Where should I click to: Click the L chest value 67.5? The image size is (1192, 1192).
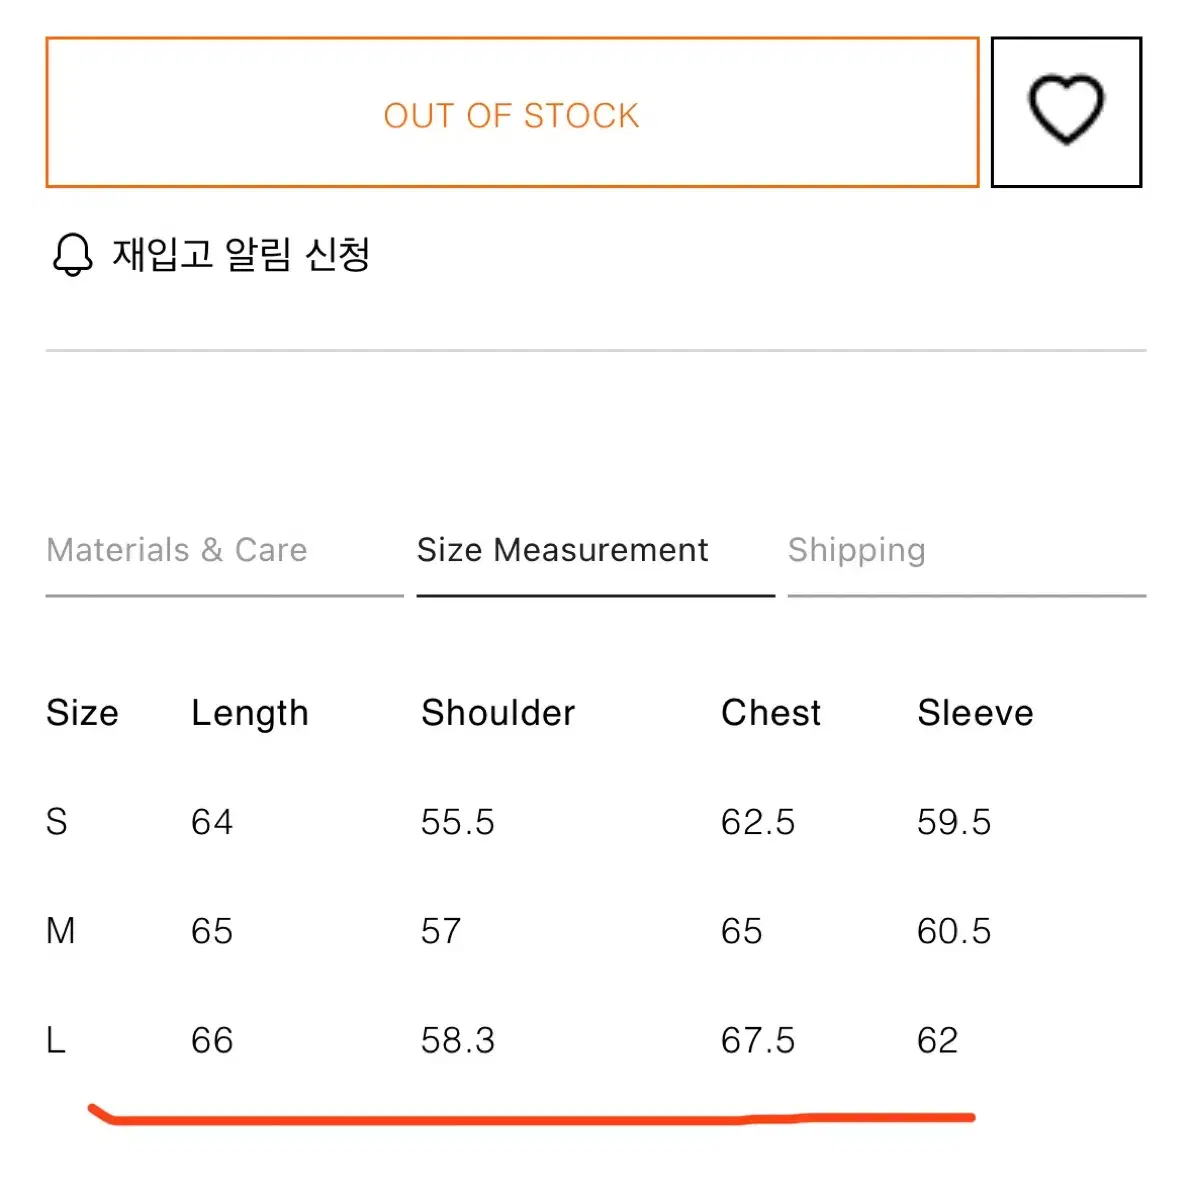click(x=758, y=1040)
